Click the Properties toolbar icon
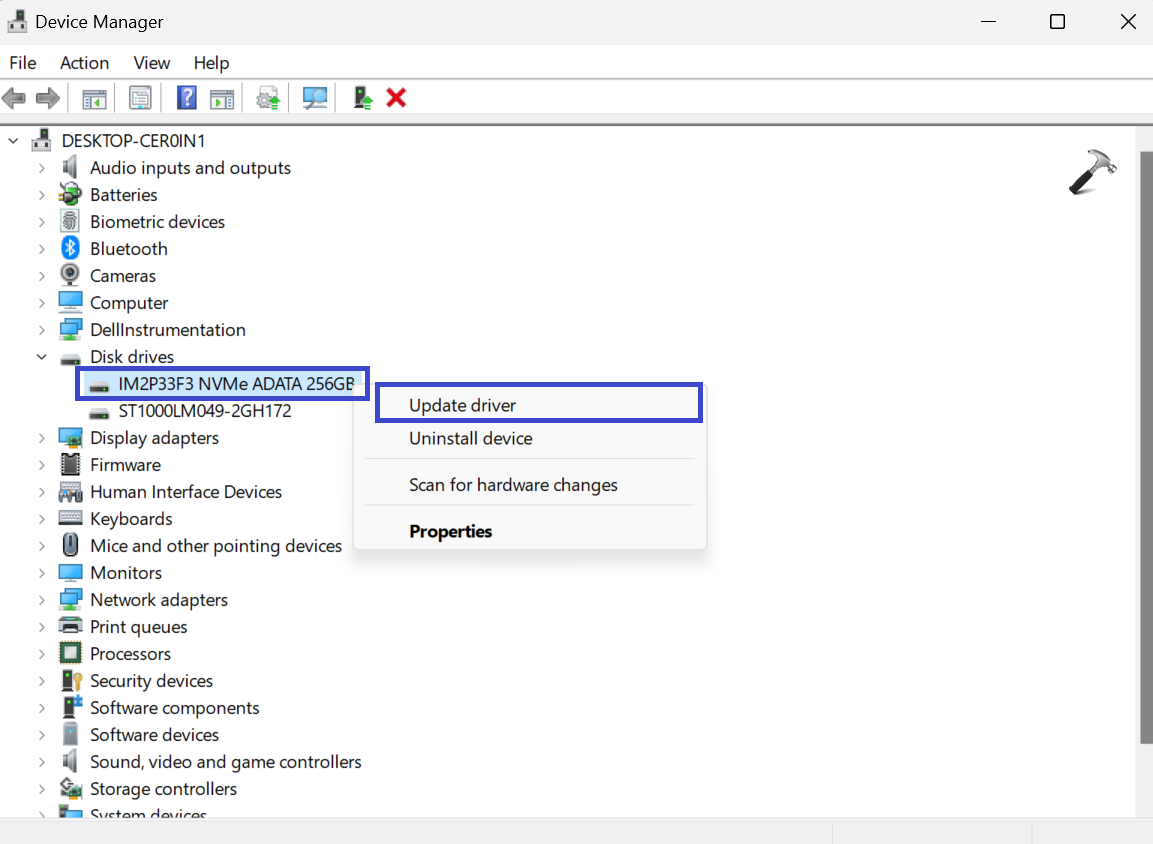1153x844 pixels. [x=141, y=98]
